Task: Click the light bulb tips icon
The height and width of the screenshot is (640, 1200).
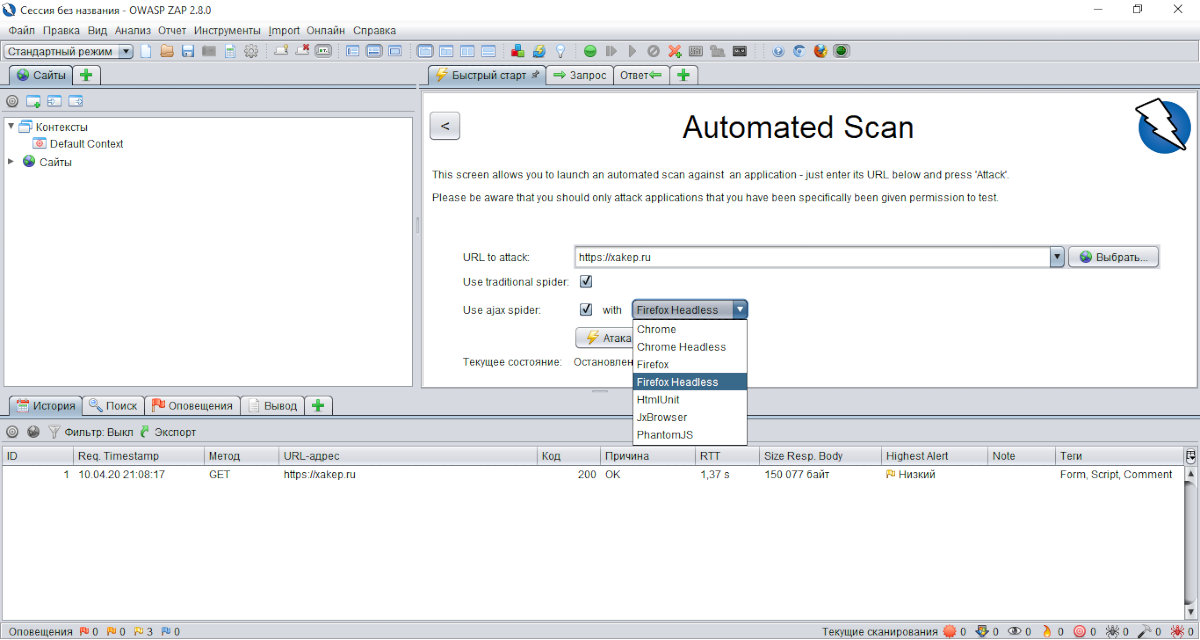Action: 561,51
